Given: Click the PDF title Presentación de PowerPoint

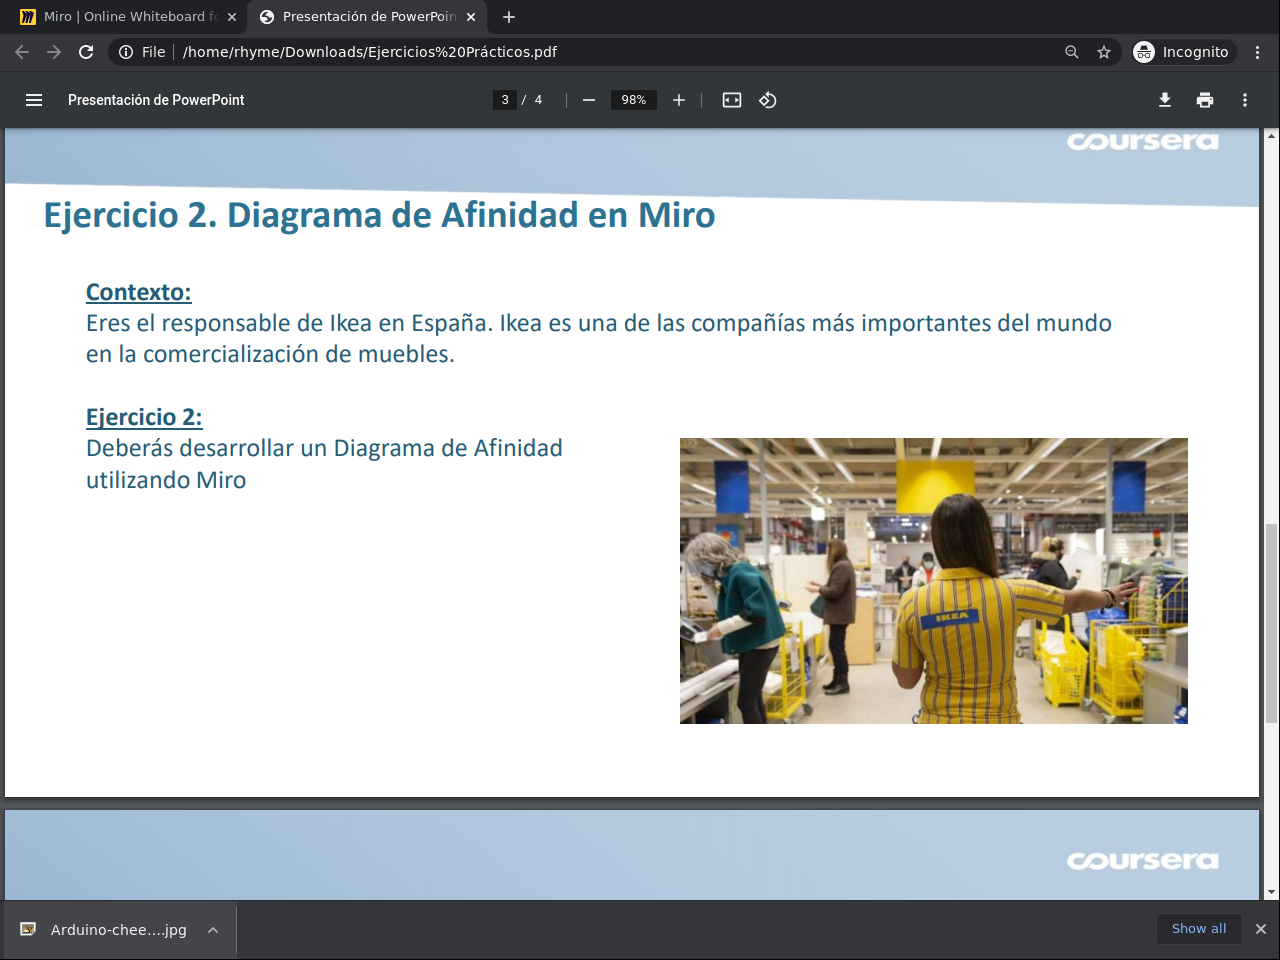Looking at the screenshot, I should click(156, 100).
